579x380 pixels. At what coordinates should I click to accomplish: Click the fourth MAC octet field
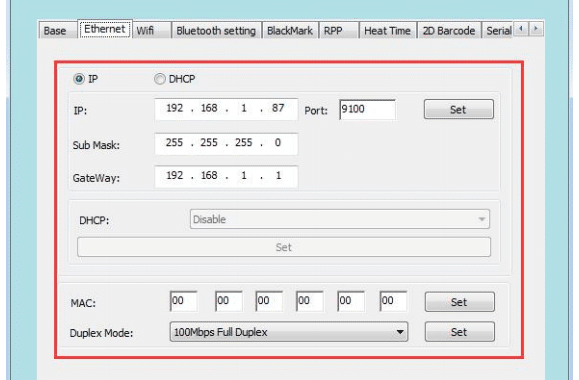point(310,301)
